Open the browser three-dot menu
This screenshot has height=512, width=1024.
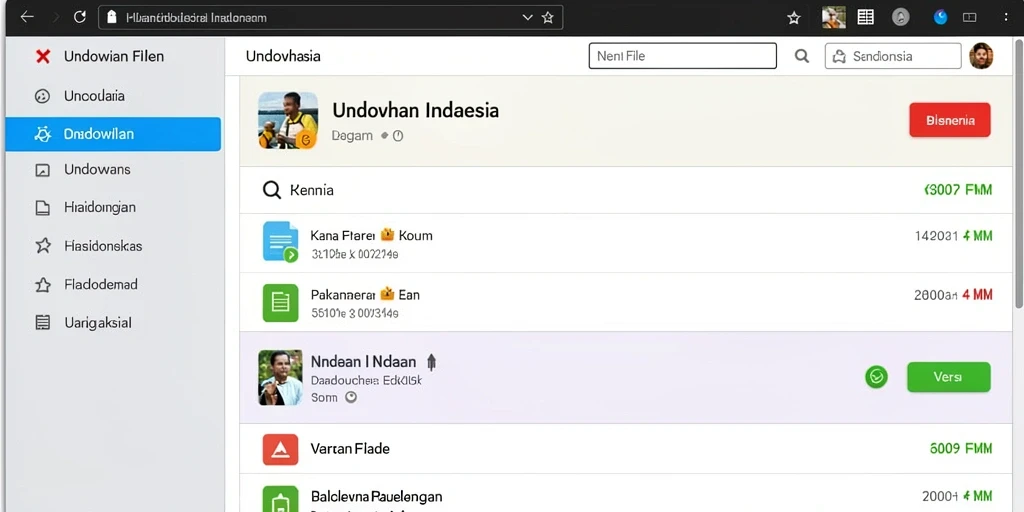(1006, 18)
